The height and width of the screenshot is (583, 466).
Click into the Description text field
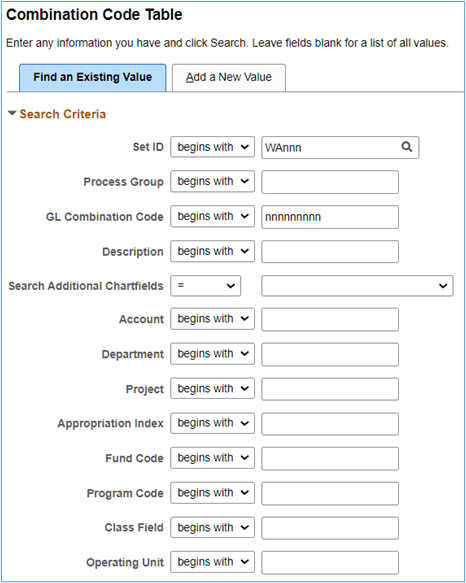[x=330, y=252]
